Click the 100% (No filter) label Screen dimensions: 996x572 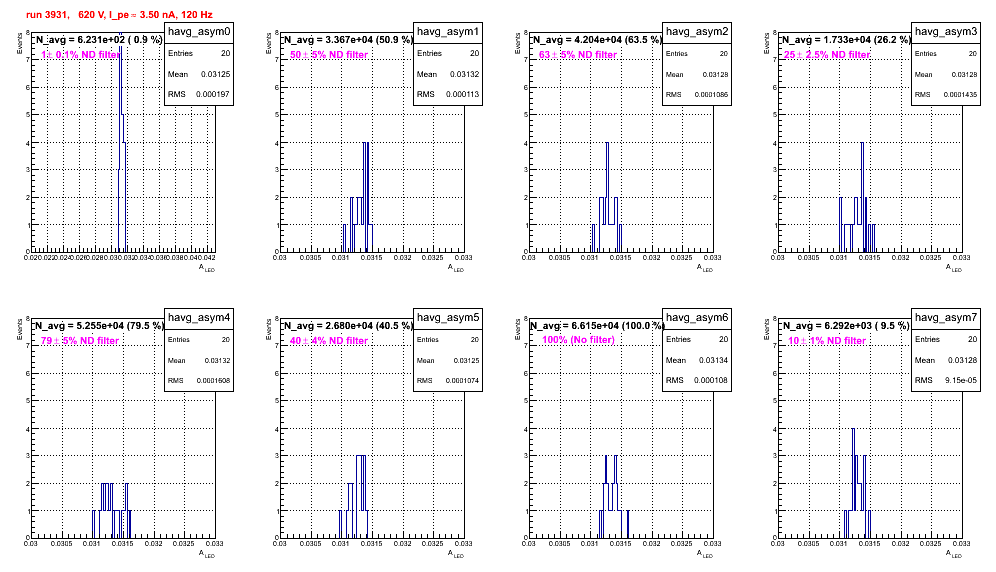pyautogui.click(x=579, y=340)
